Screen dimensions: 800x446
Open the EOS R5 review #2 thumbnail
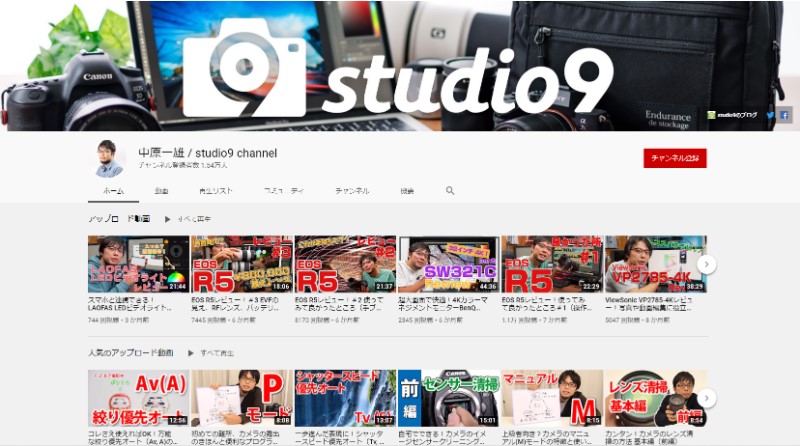click(x=345, y=264)
